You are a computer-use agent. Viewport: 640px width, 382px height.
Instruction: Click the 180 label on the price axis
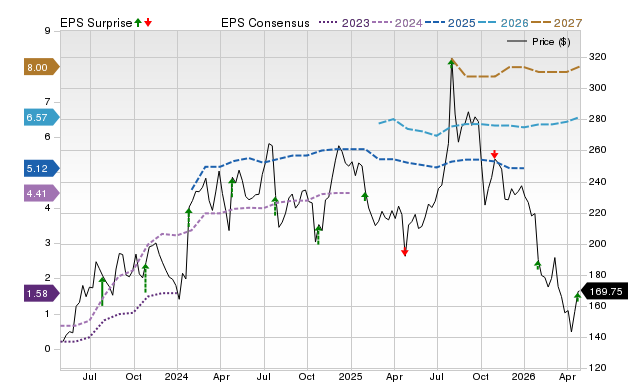coord(598,275)
